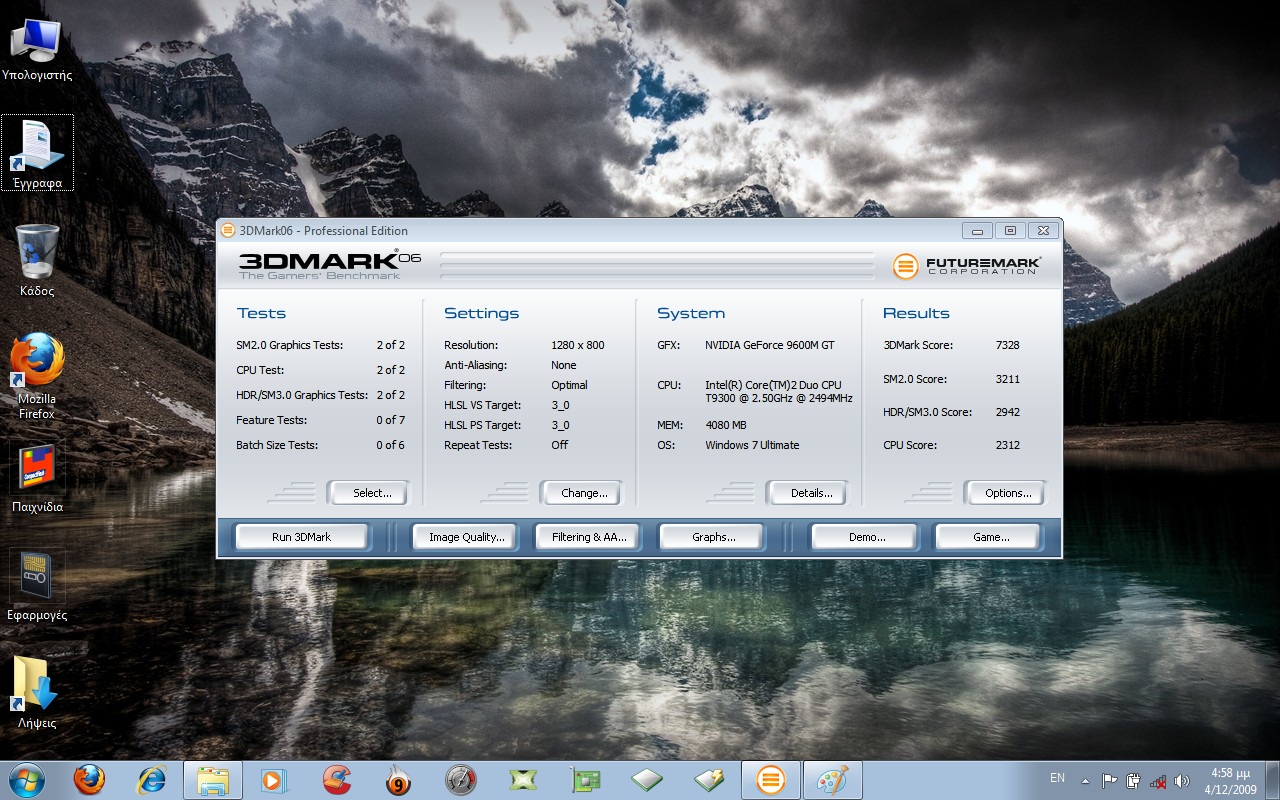
Task: Open the Λήψεις downloads folder
Action: [x=37, y=692]
